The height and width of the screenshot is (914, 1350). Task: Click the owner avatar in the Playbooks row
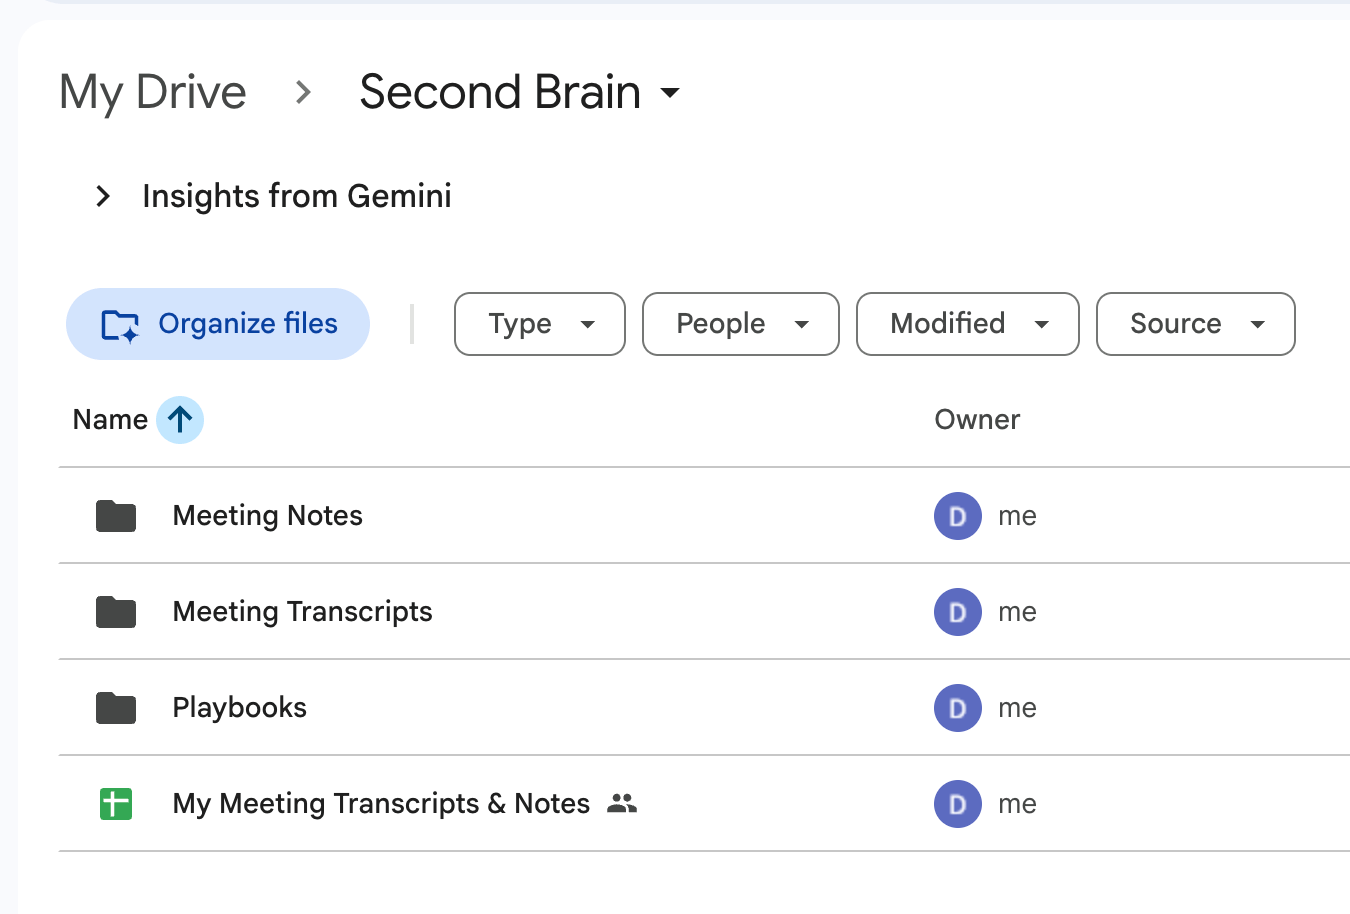tap(957, 708)
